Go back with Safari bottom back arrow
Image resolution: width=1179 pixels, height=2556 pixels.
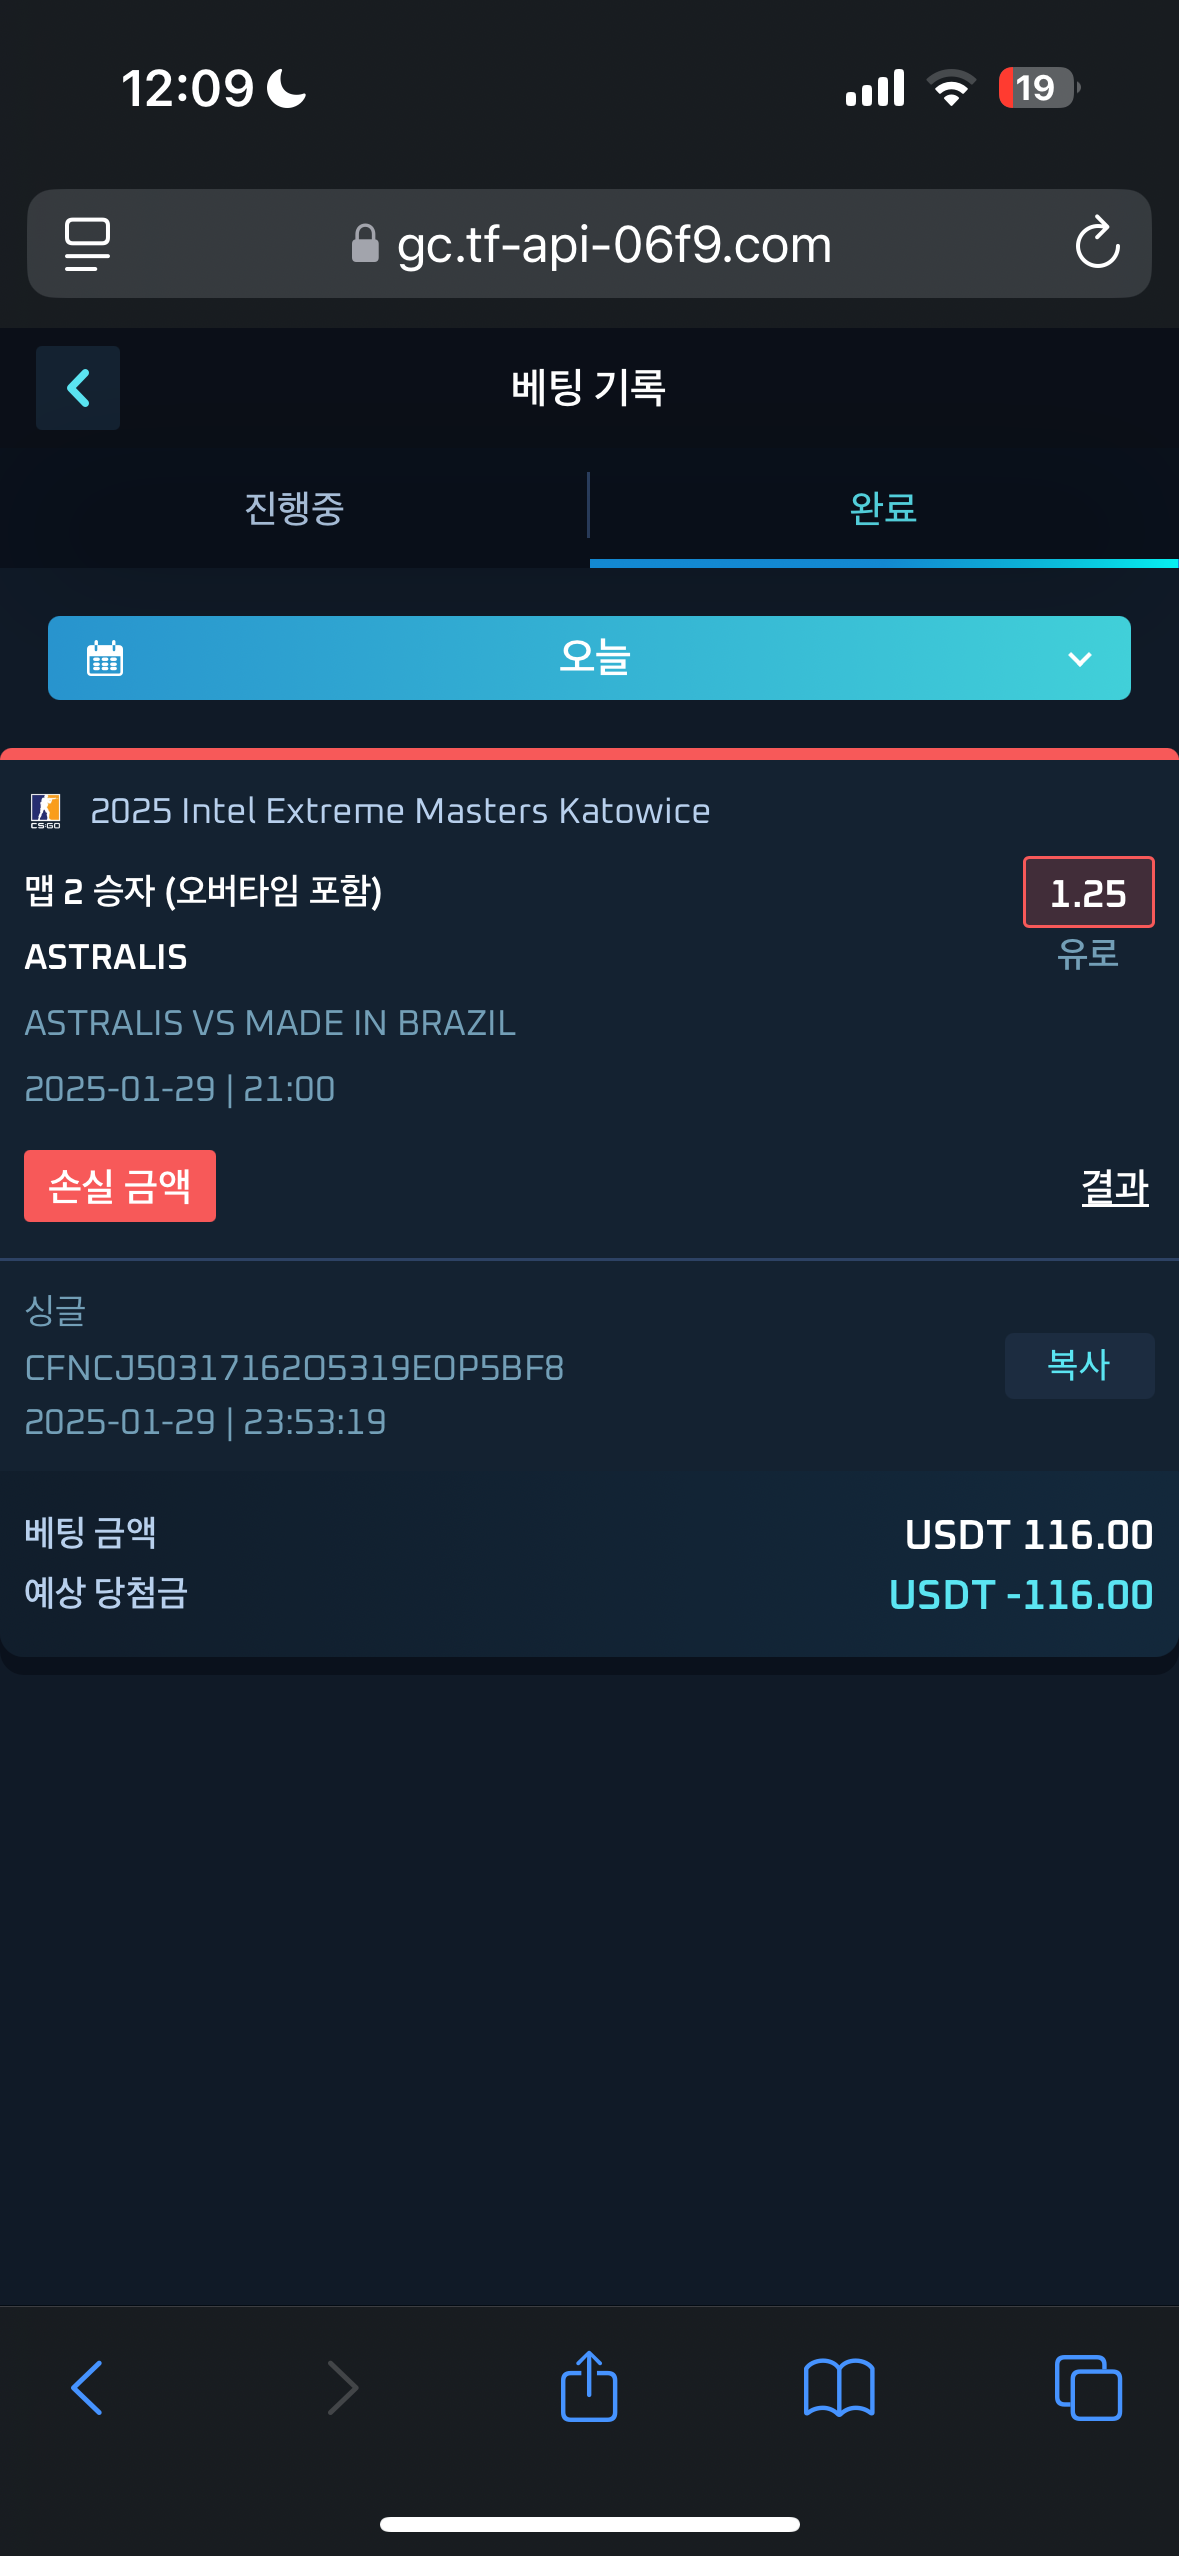pyautogui.click(x=87, y=2388)
